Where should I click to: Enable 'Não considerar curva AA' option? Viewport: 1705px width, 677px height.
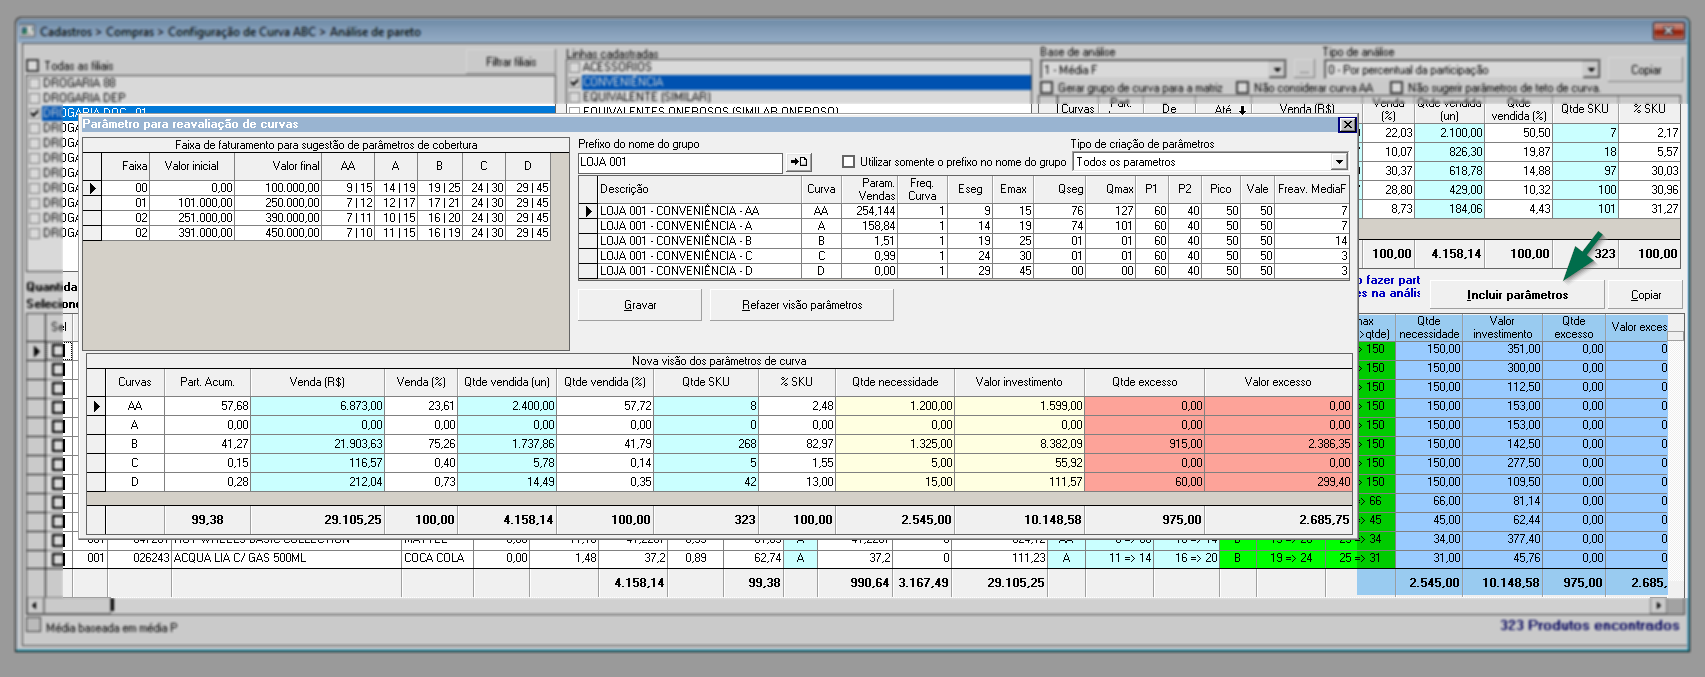click(1243, 88)
